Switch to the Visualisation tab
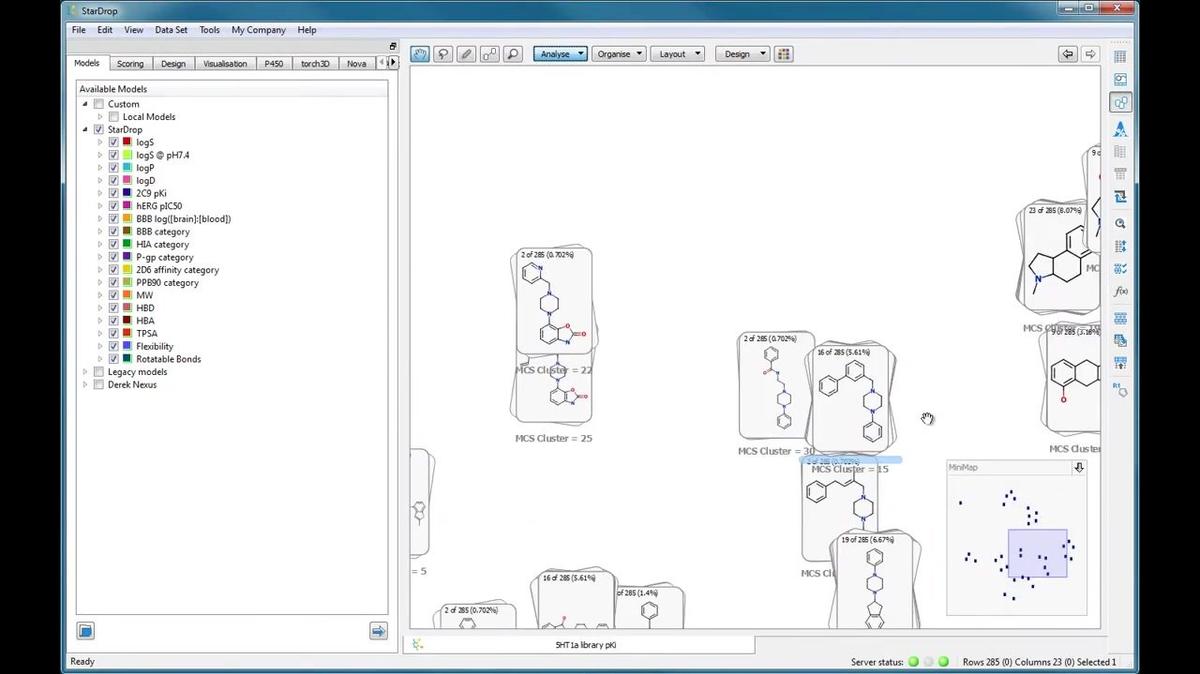 point(224,63)
